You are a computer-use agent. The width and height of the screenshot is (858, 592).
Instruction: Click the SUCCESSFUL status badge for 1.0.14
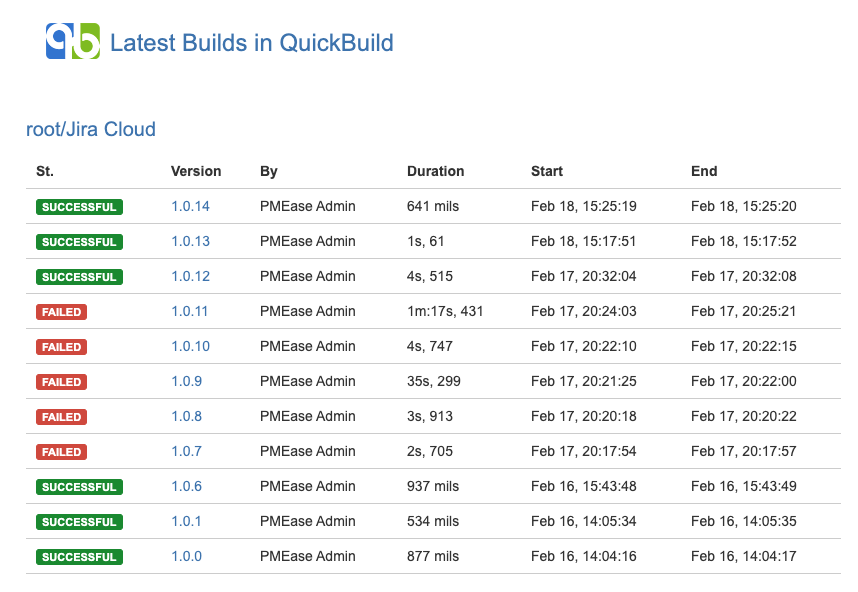[79, 207]
